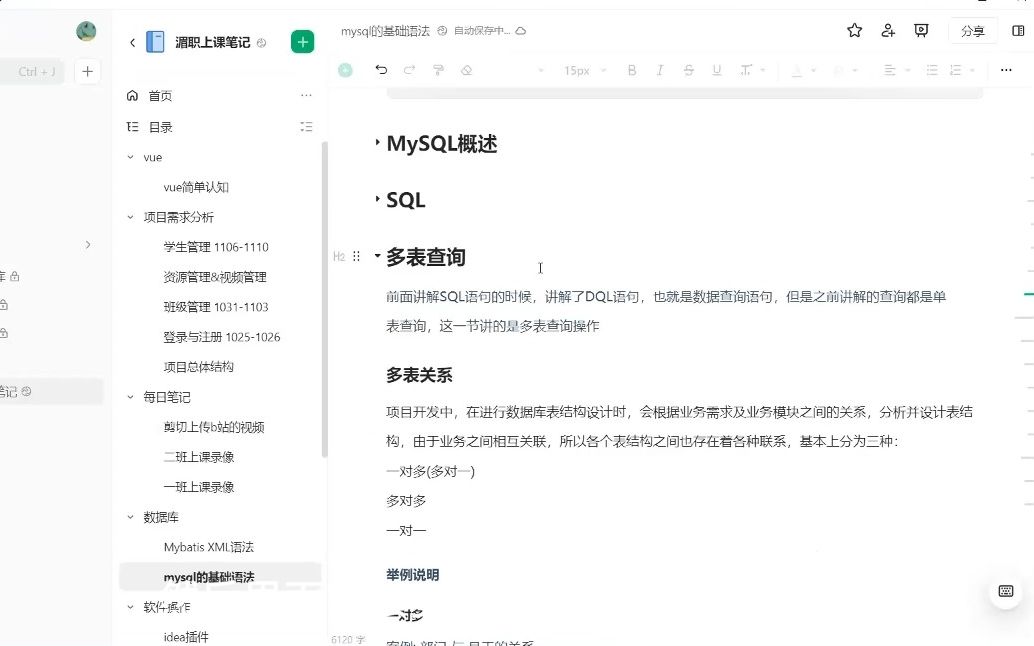Viewport: 1034px width, 646px height.
Task: Star this document as favorite
Action: [853, 31]
